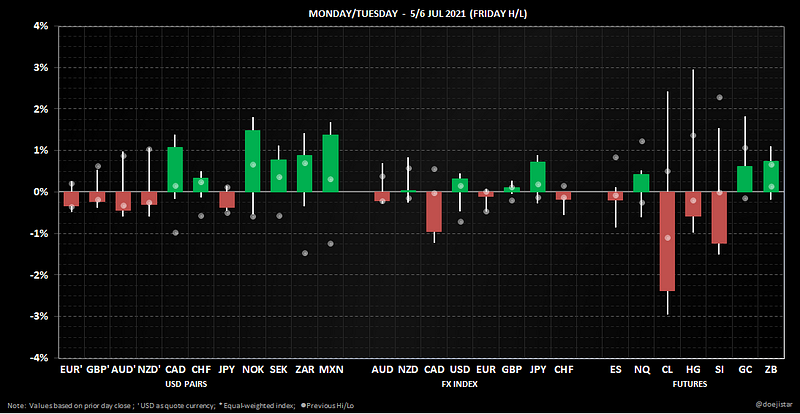This screenshot has width=800, height=414.
Task: Click the FX INDEX group label
Action: [x=460, y=383]
